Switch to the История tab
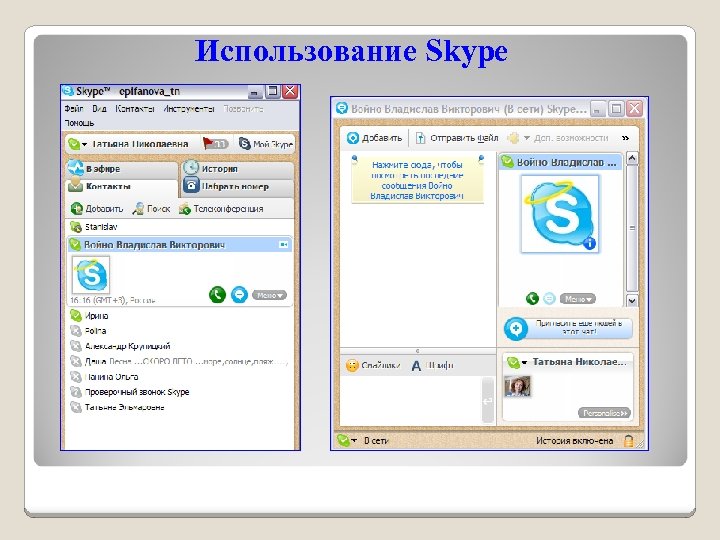Viewport: 720px width, 540px height. [x=238, y=169]
